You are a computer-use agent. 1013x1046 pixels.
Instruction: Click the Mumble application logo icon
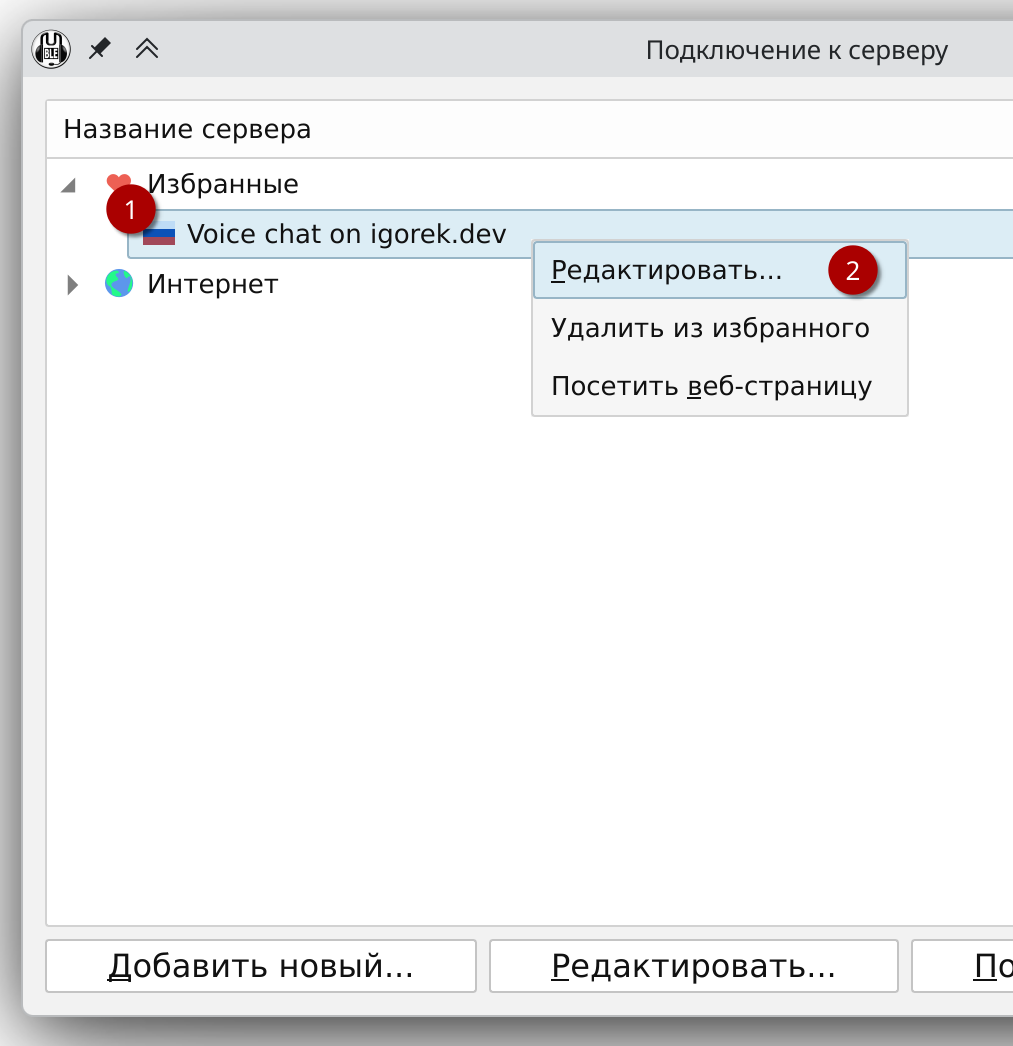click(x=51, y=49)
